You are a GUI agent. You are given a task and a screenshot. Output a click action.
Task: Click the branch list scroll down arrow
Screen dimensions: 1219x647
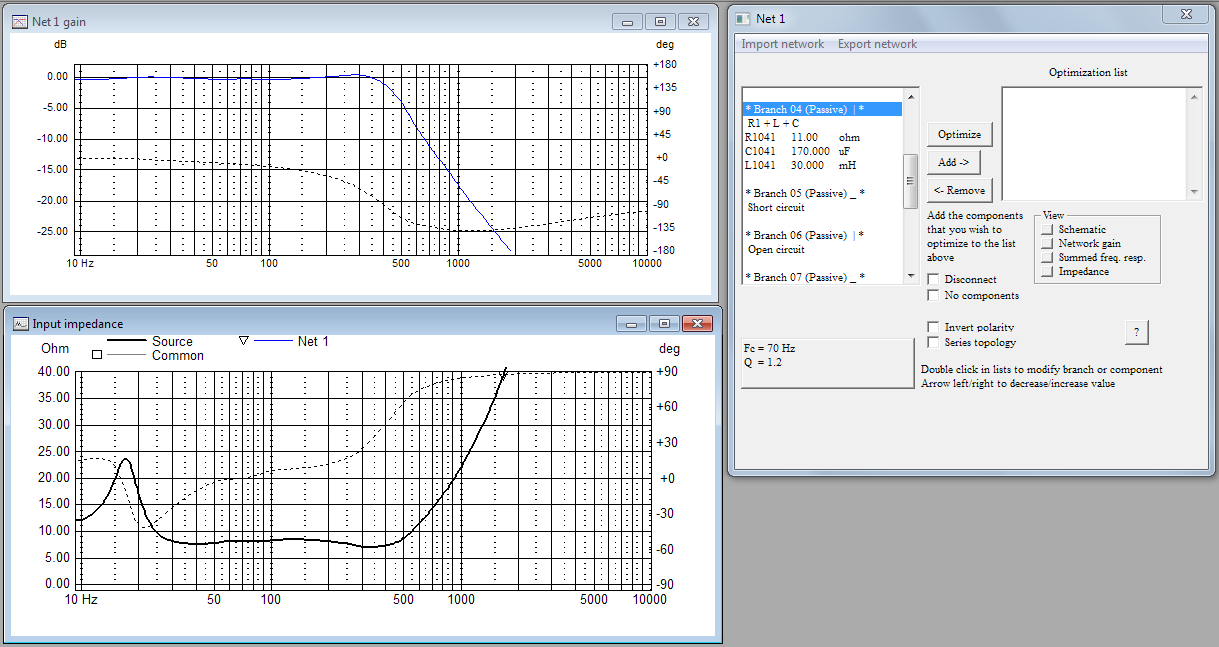(910, 276)
